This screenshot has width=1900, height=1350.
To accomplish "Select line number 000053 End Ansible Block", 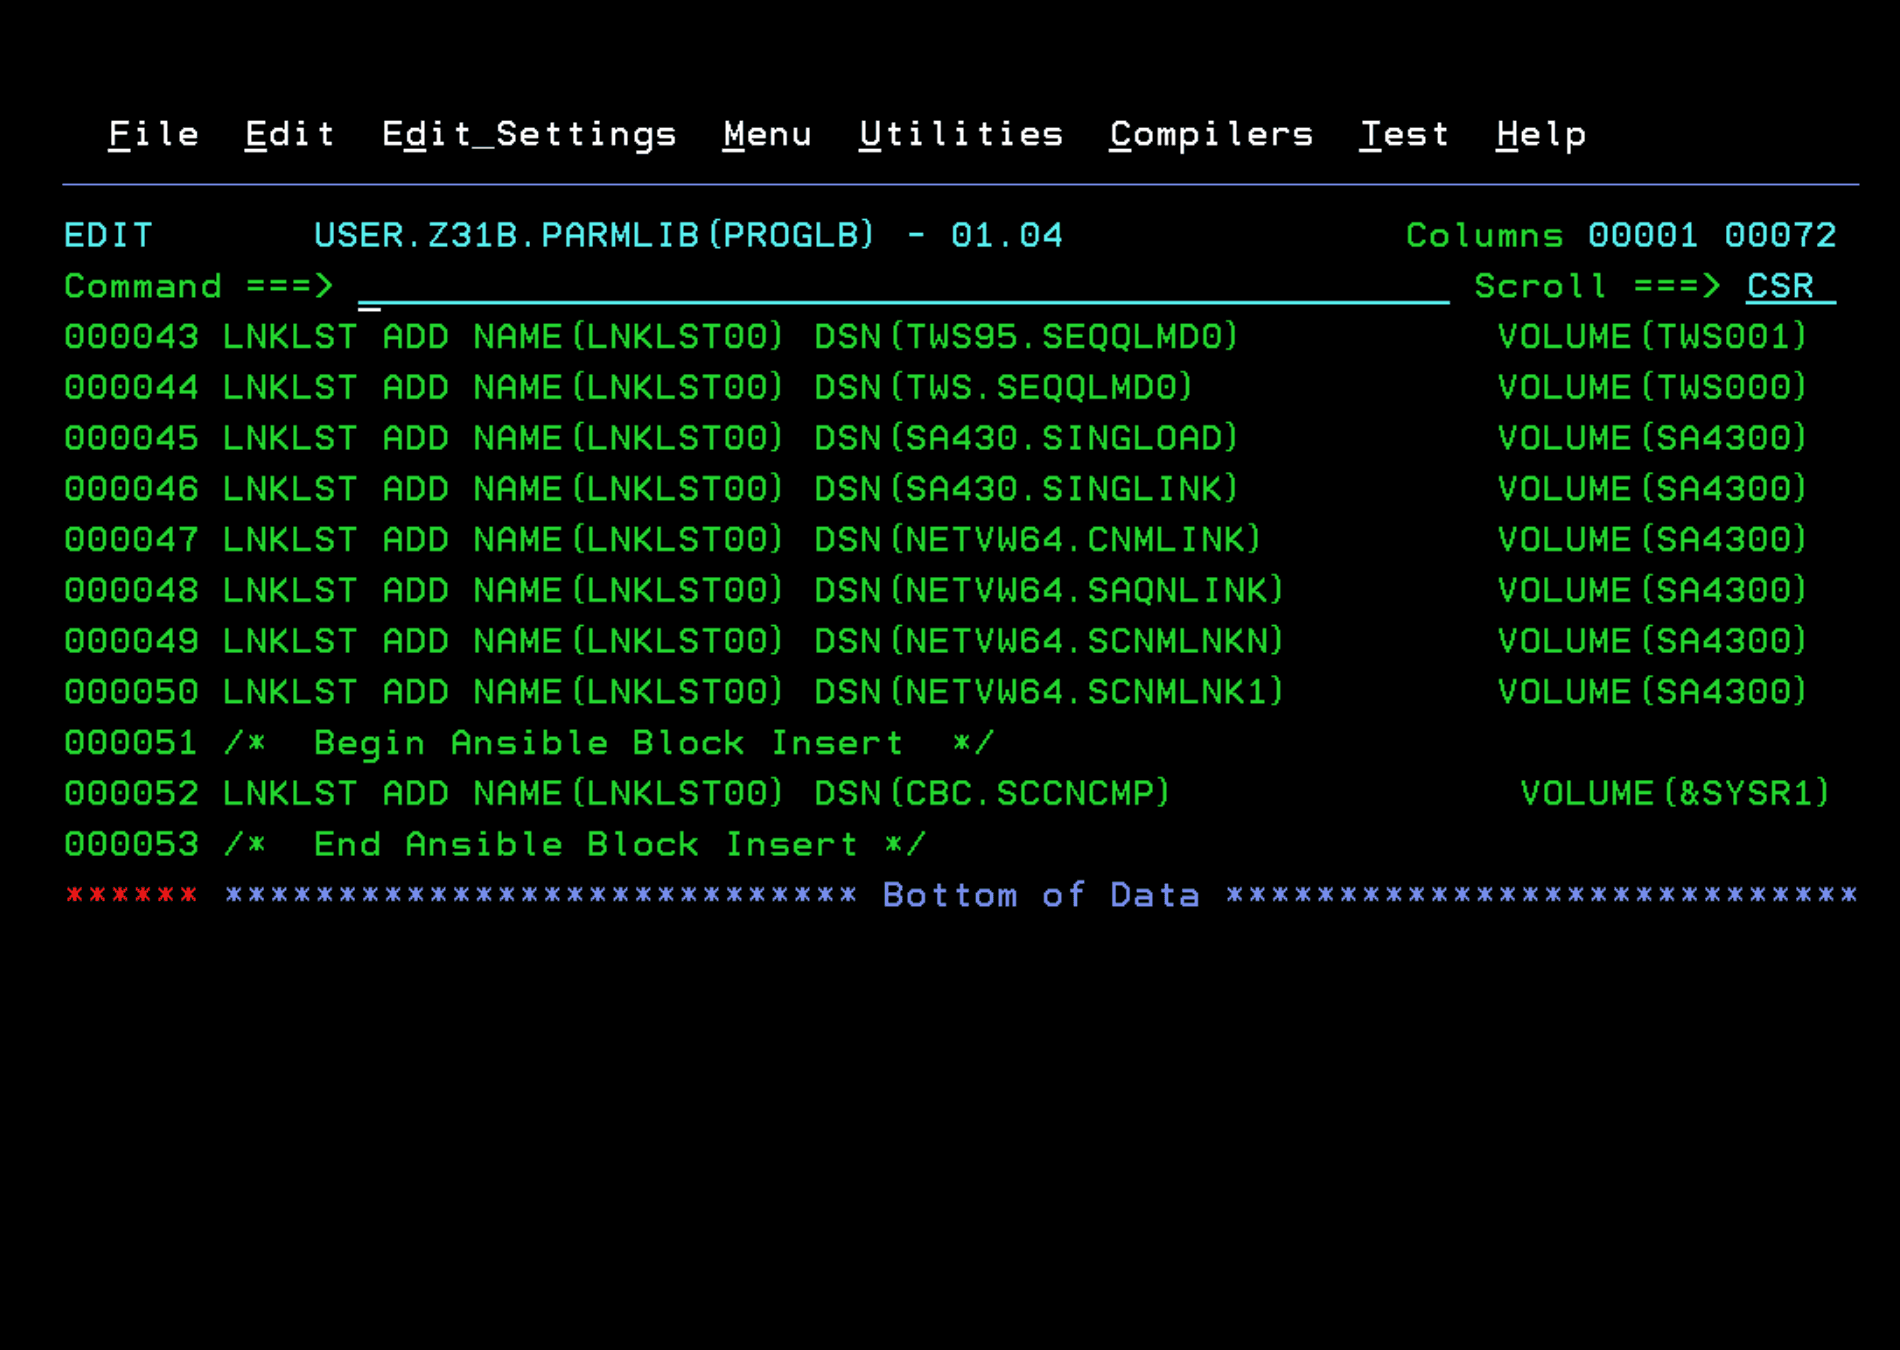I will [131, 843].
